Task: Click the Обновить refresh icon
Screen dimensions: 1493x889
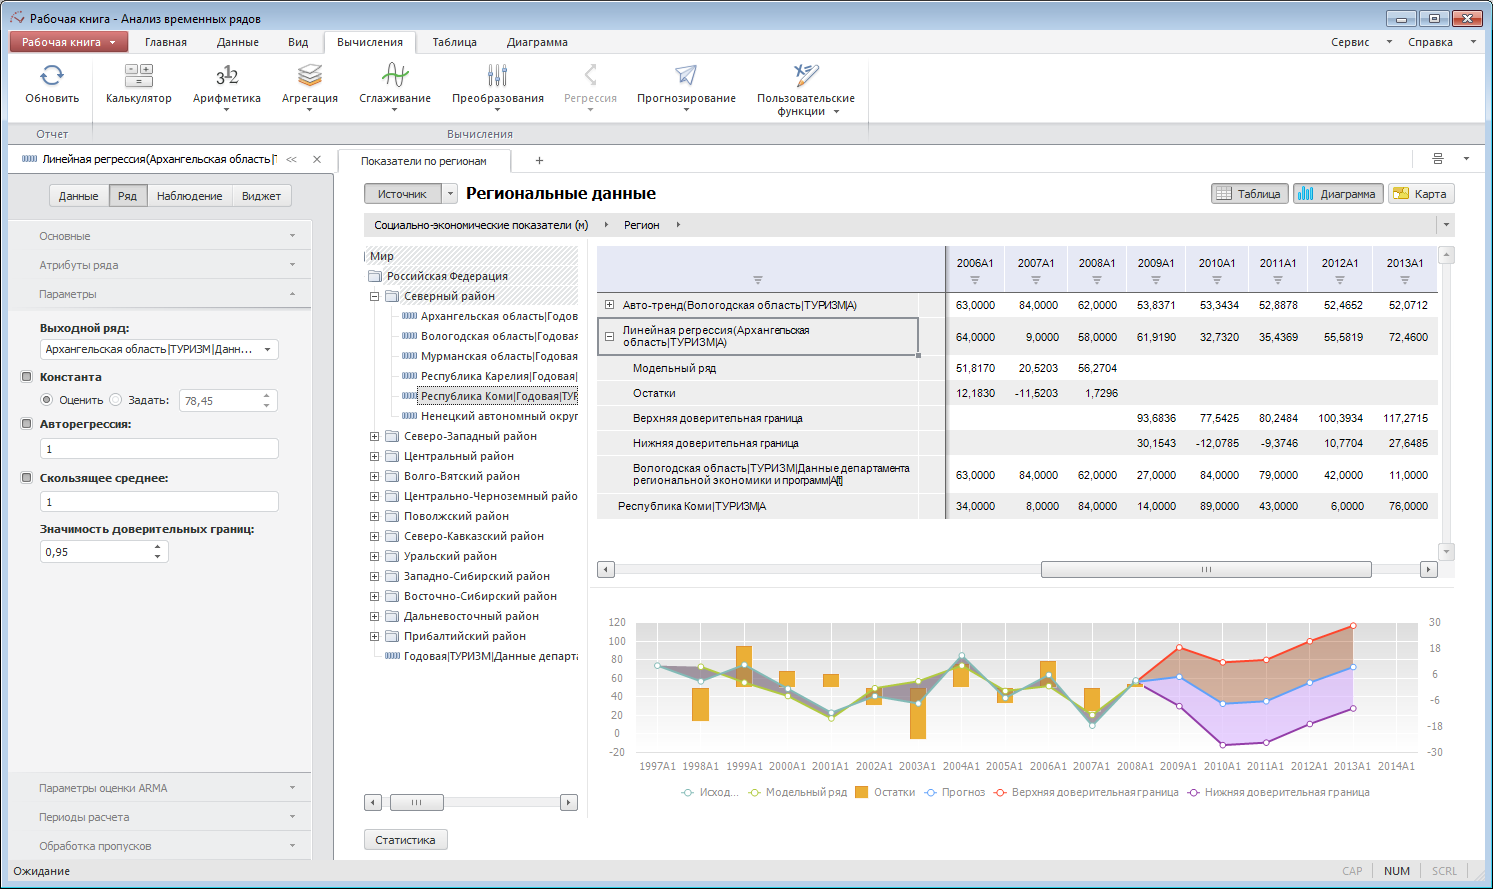Action: click(x=52, y=76)
